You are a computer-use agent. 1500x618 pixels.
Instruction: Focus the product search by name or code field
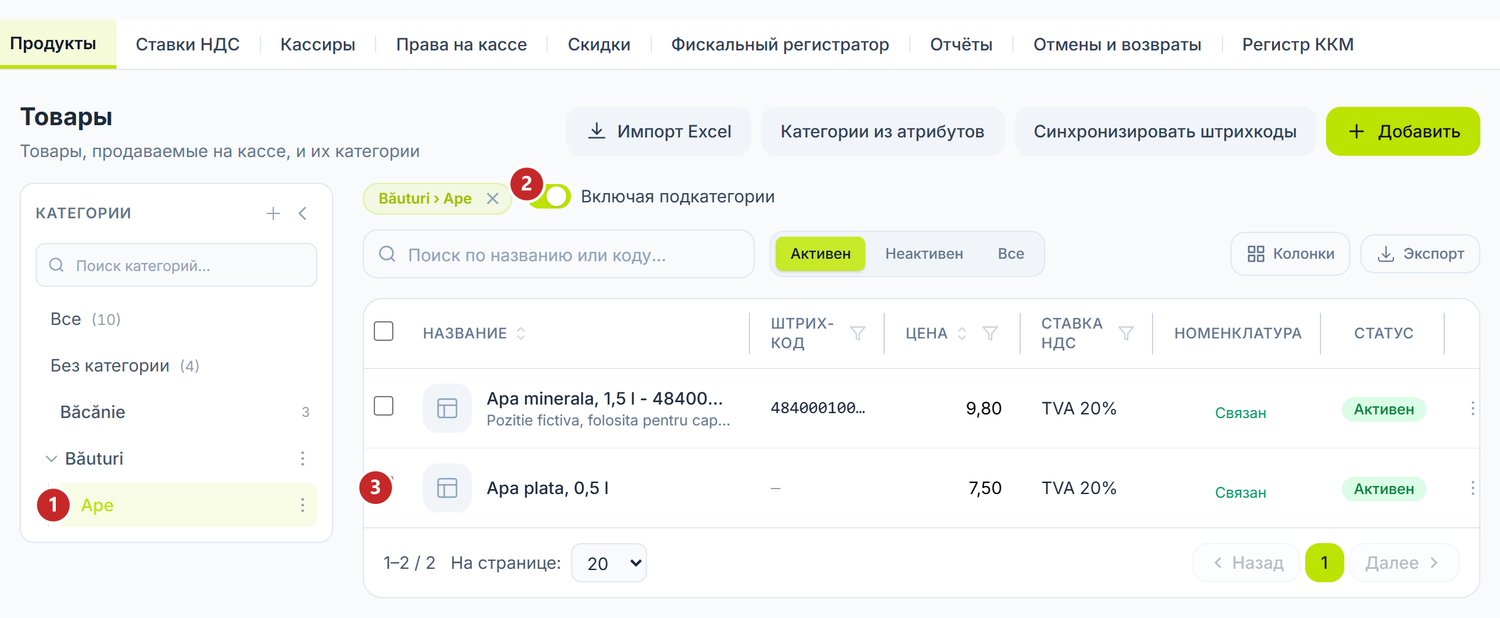coord(558,254)
